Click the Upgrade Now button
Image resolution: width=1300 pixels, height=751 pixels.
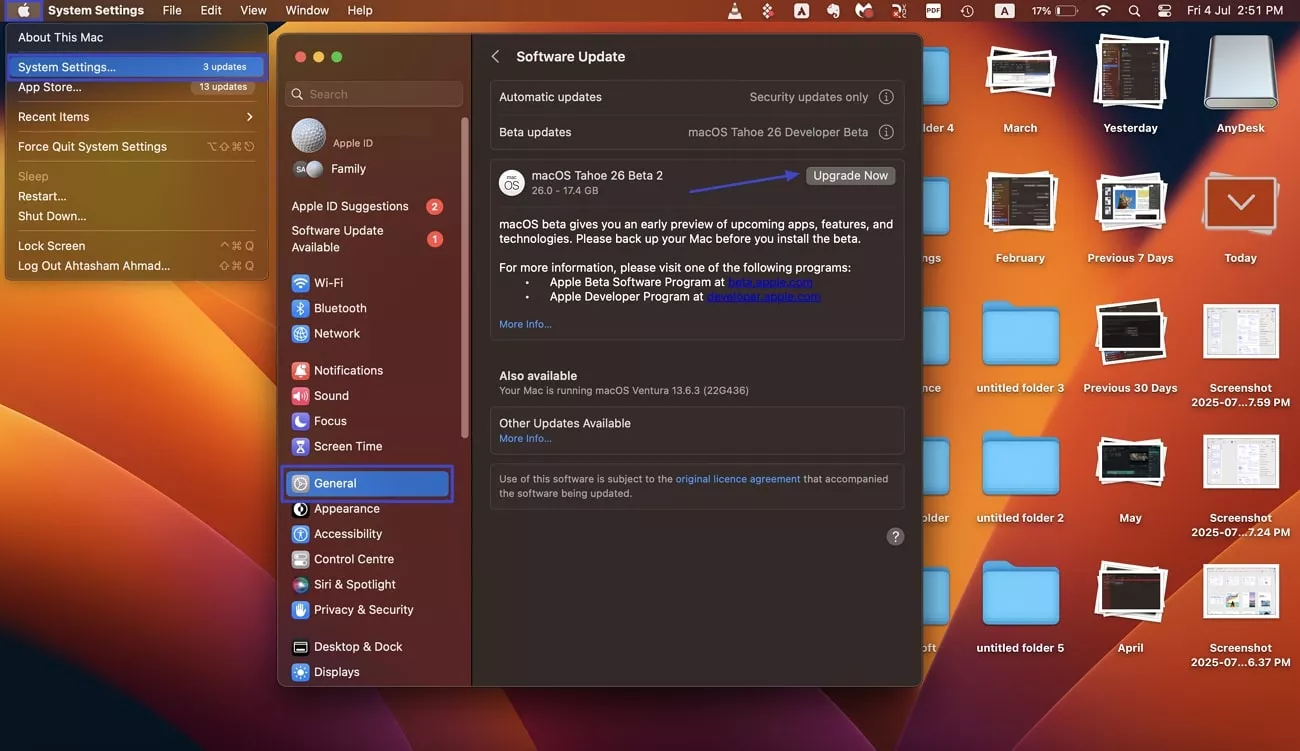850,175
